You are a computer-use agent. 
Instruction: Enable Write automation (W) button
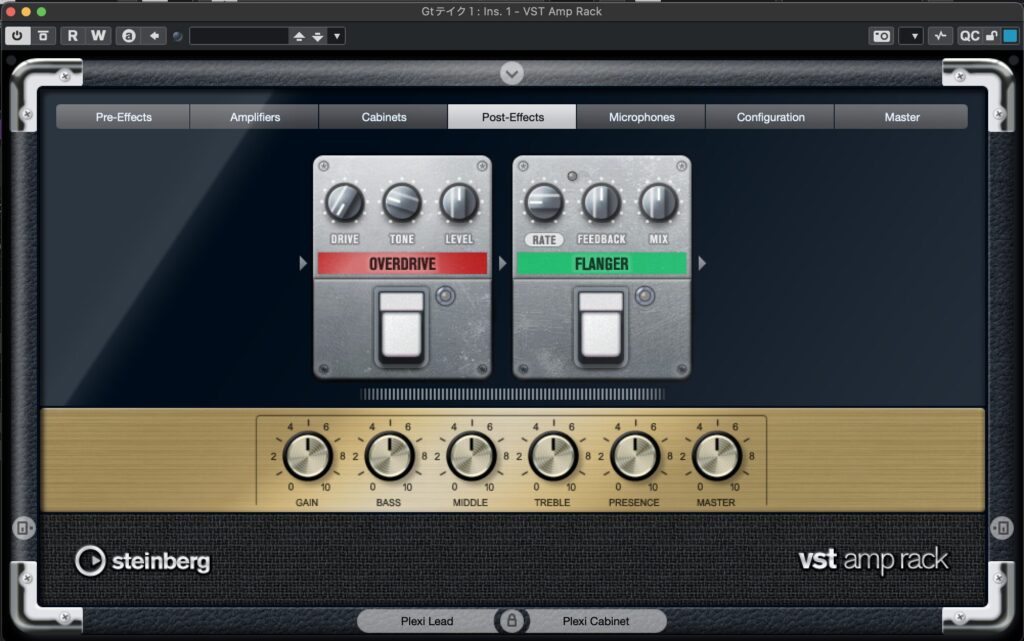(x=98, y=36)
